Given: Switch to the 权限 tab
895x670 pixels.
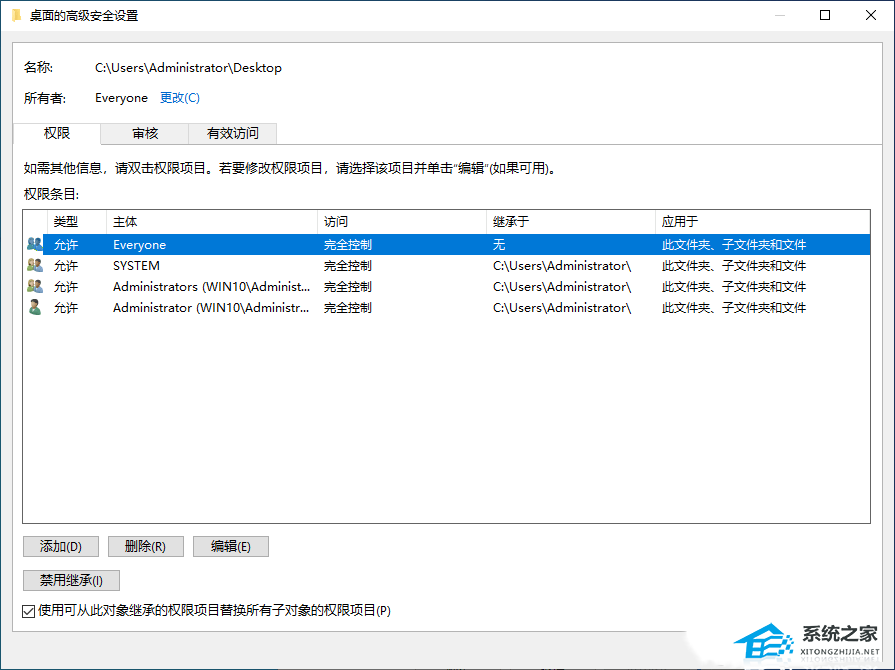Looking at the screenshot, I should tap(57, 134).
